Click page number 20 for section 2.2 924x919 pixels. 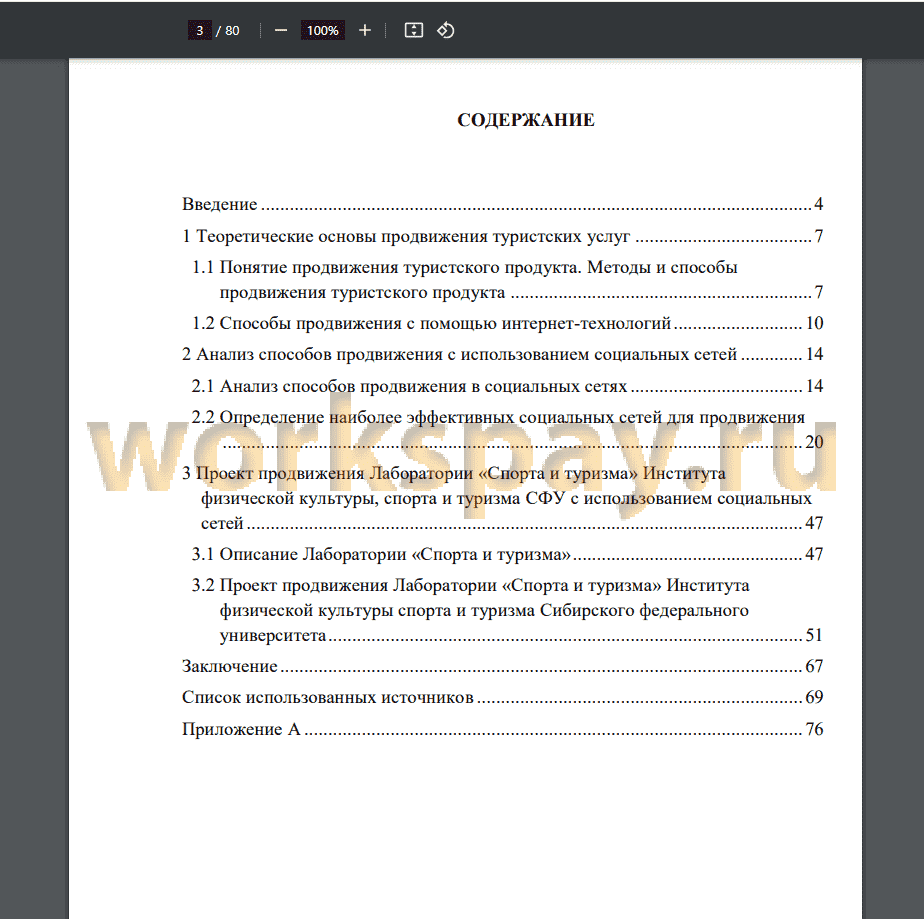(x=814, y=442)
